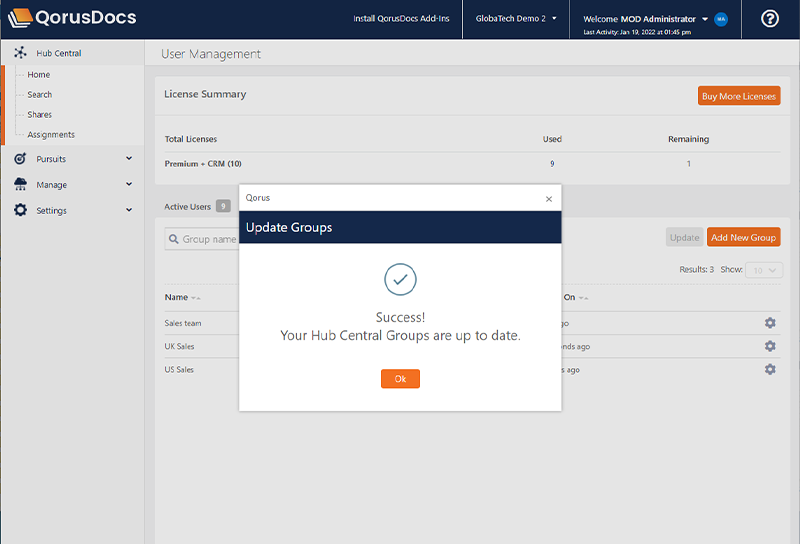Open the Welcome MOD Administrator dropdown arrow
The width and height of the screenshot is (800, 544).
pos(705,19)
